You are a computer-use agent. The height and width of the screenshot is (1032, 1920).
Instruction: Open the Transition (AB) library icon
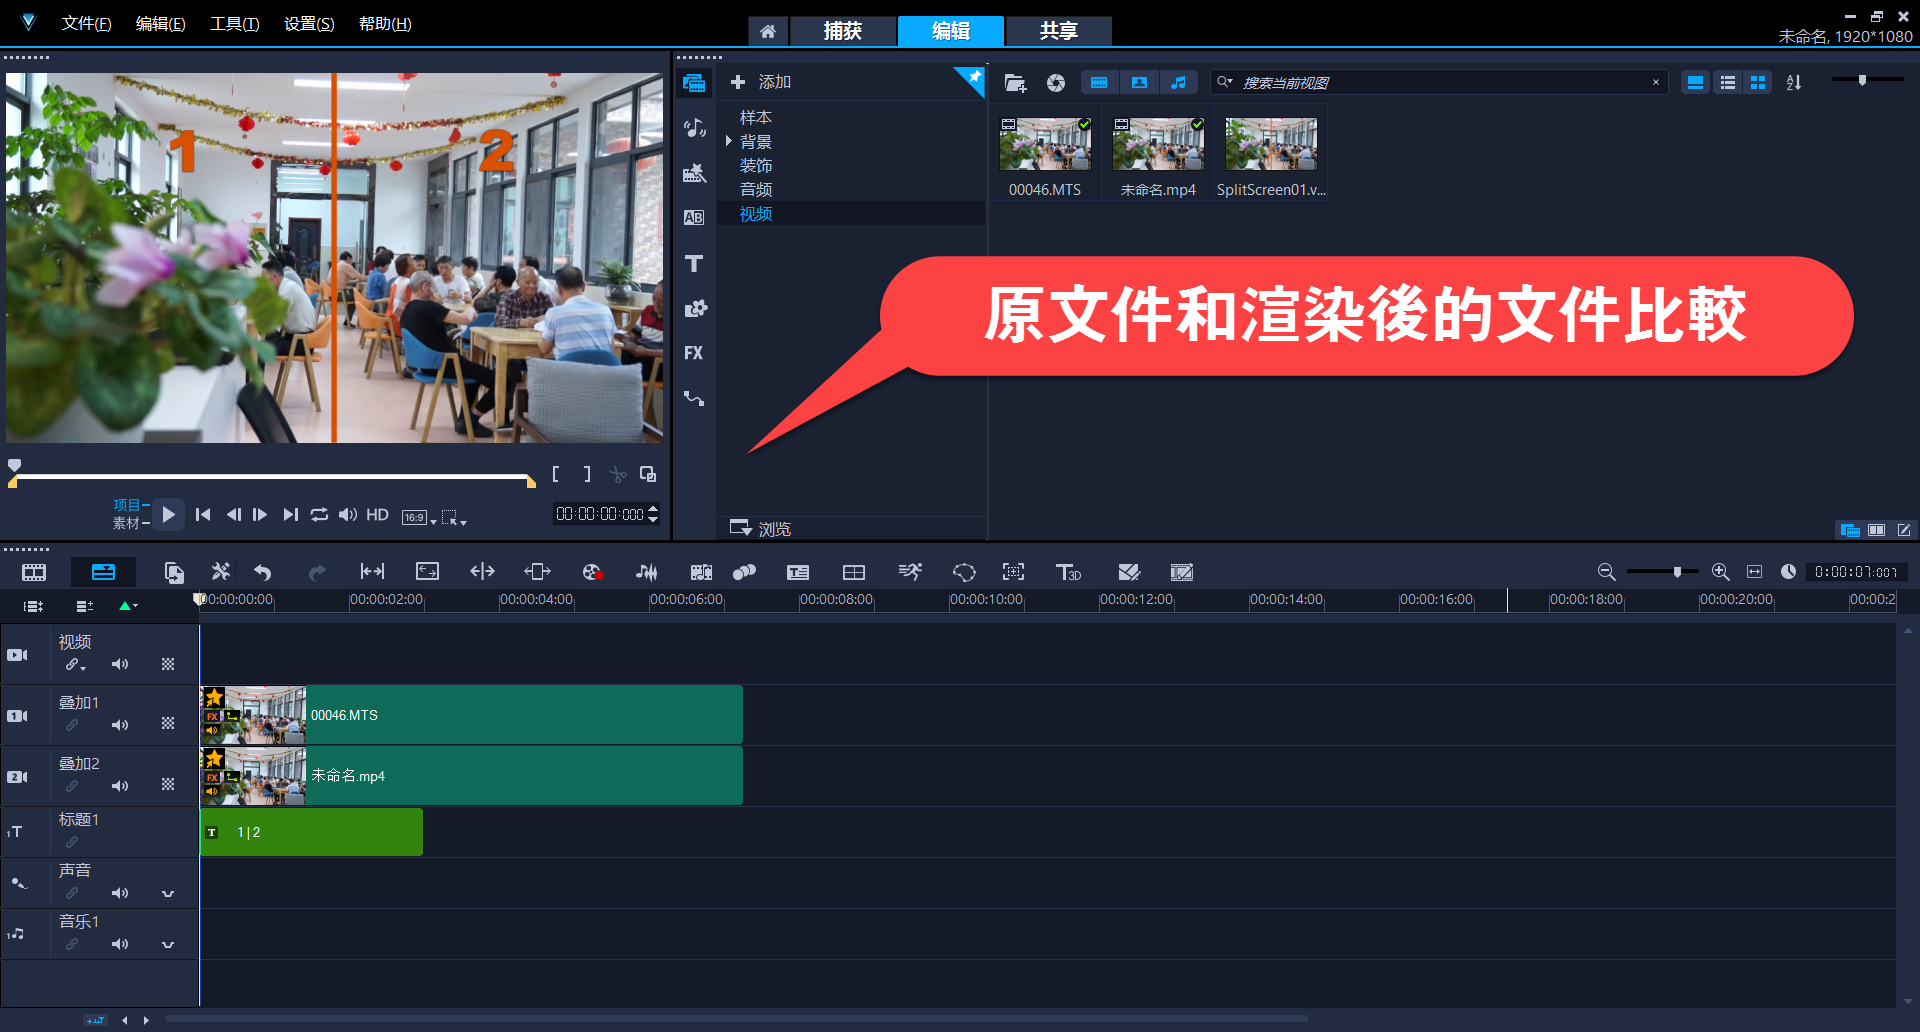tap(694, 218)
